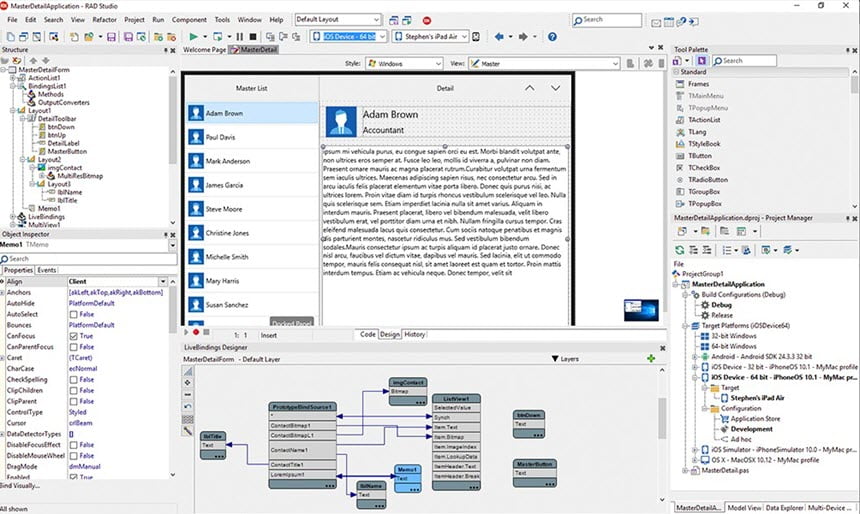Viewport: 860px width, 514px height.
Task: Click the device rotate icon after Stephen's iPad Air
Action: [x=476, y=37]
